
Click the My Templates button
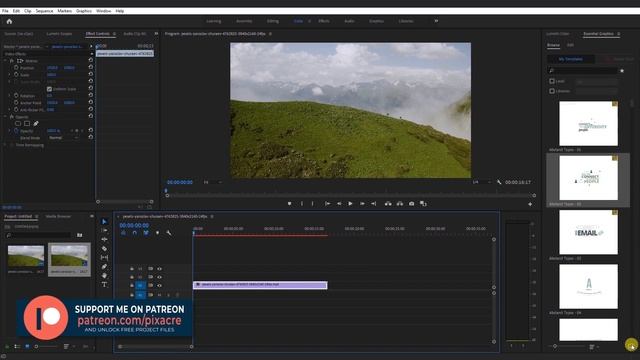point(571,59)
